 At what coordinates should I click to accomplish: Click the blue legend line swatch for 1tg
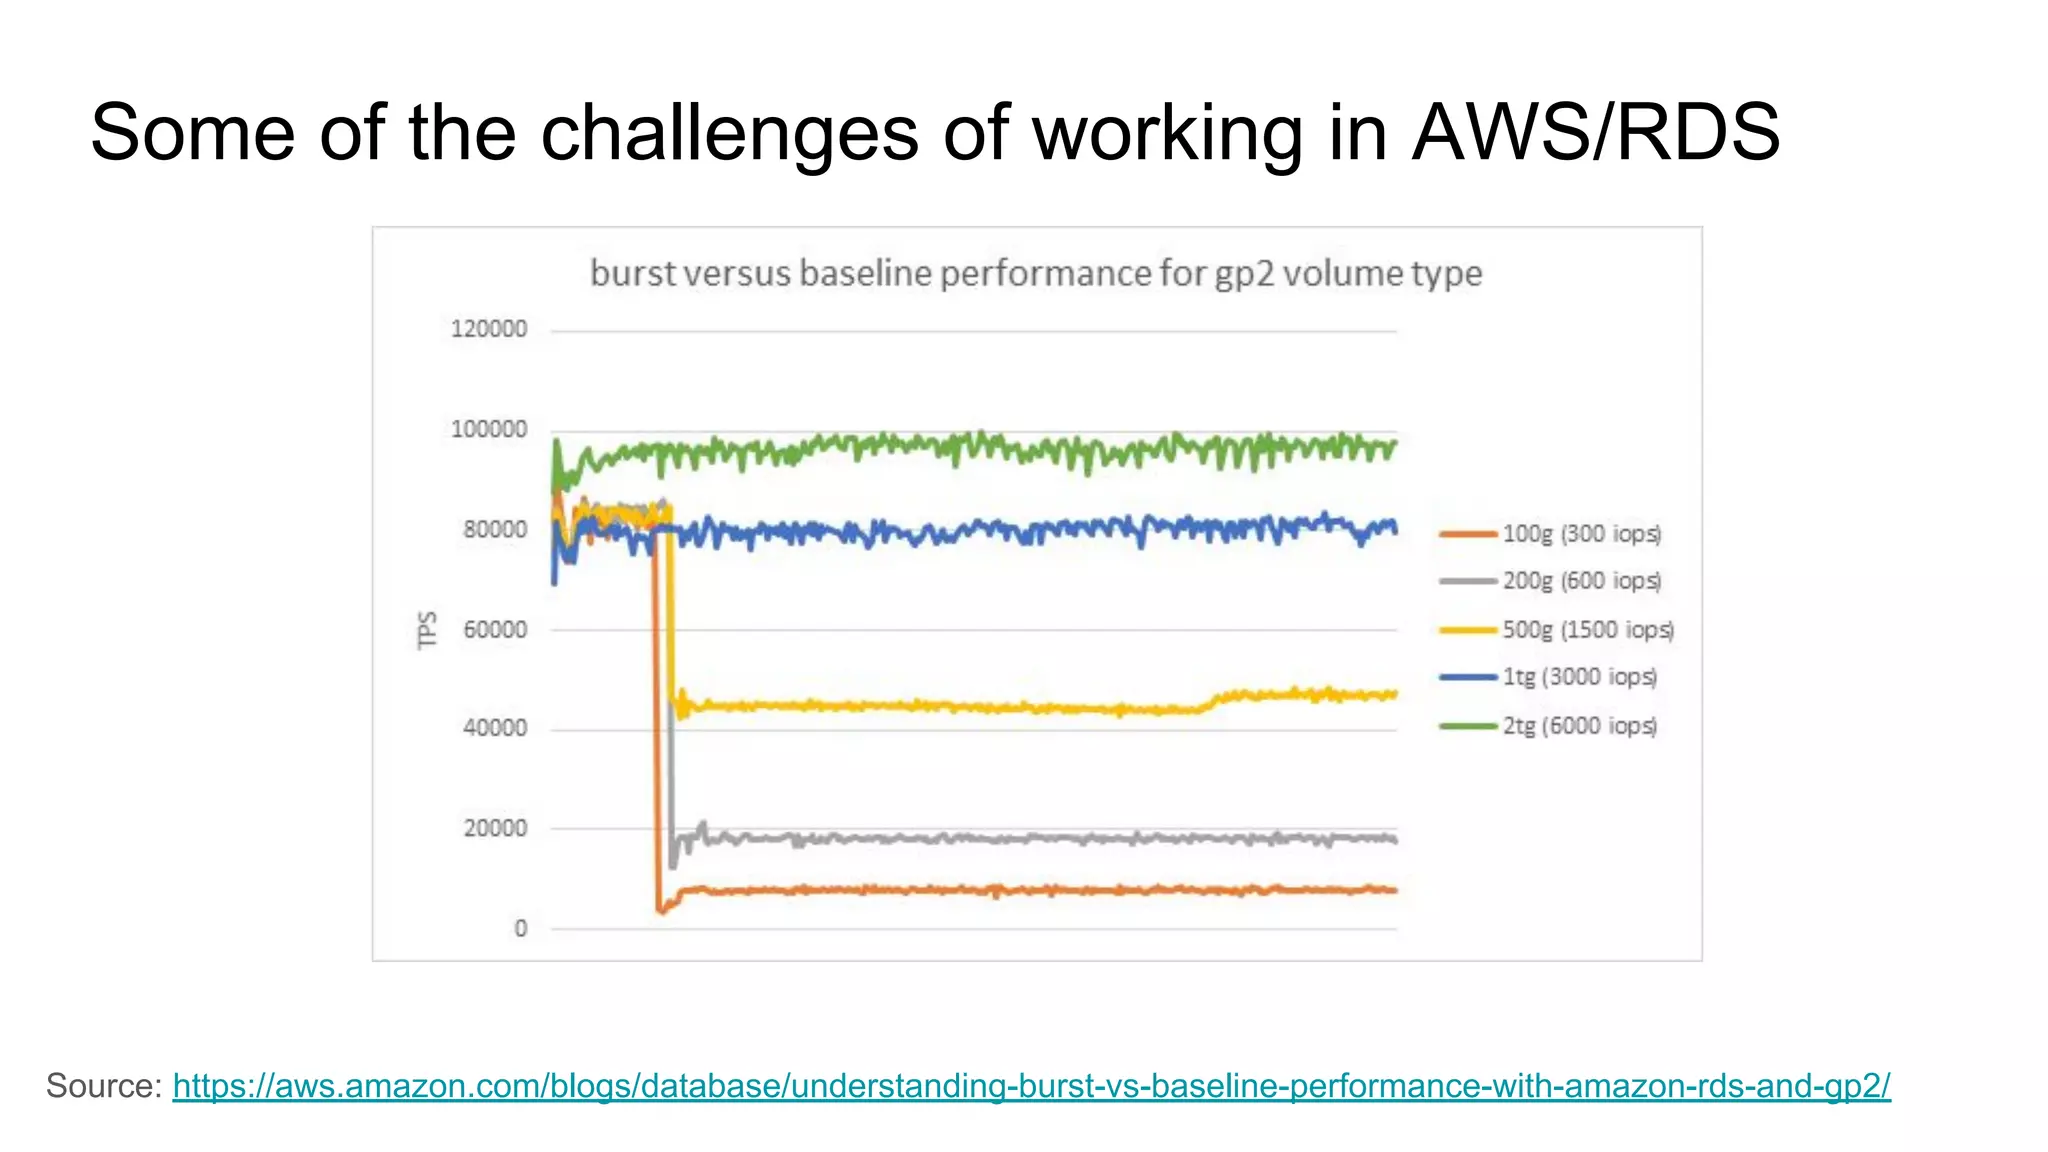pos(1468,677)
